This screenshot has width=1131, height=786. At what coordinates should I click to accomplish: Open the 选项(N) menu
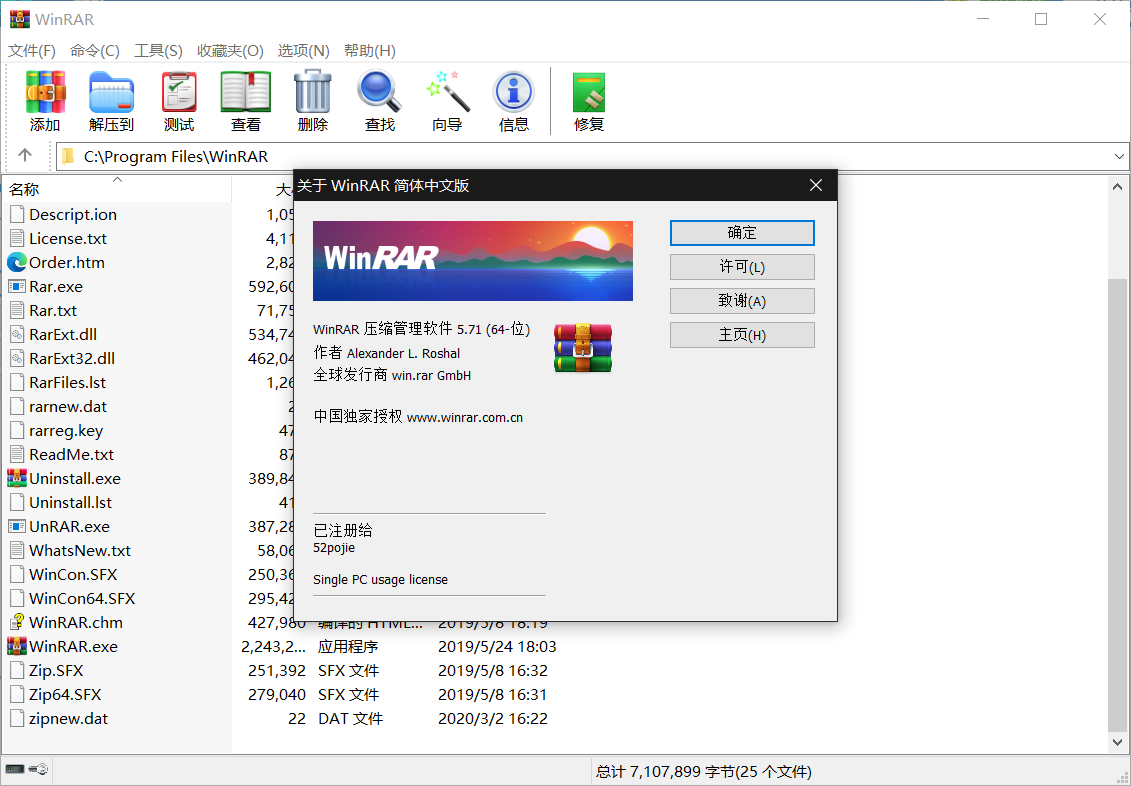(x=304, y=50)
